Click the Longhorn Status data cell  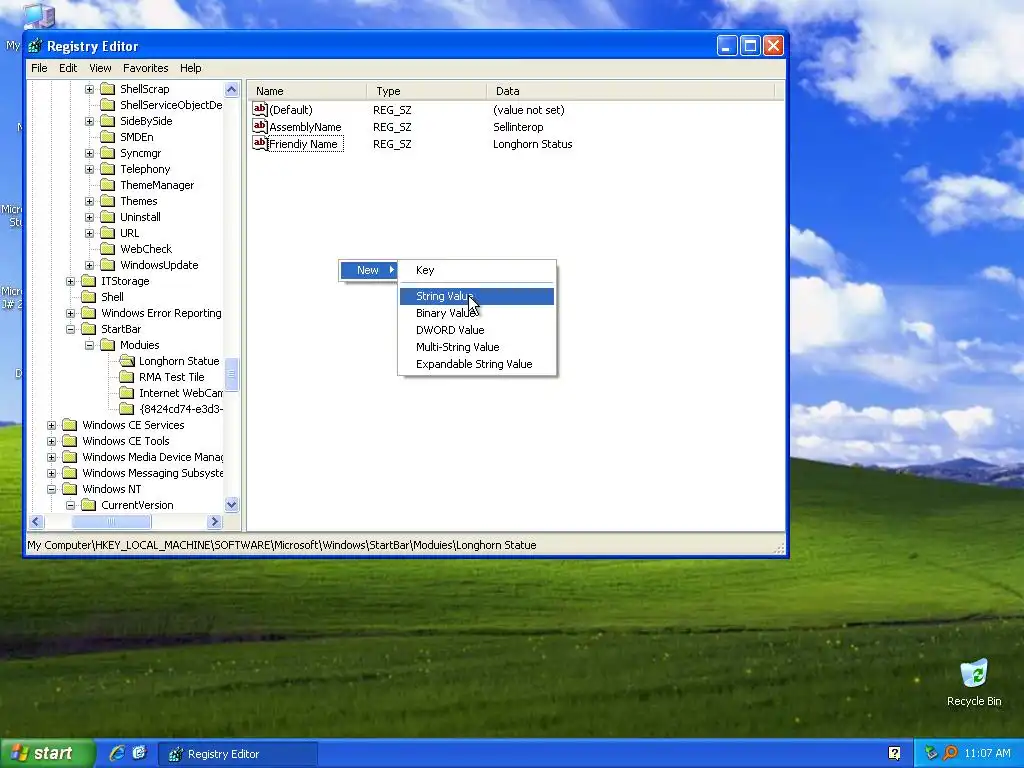click(532, 144)
